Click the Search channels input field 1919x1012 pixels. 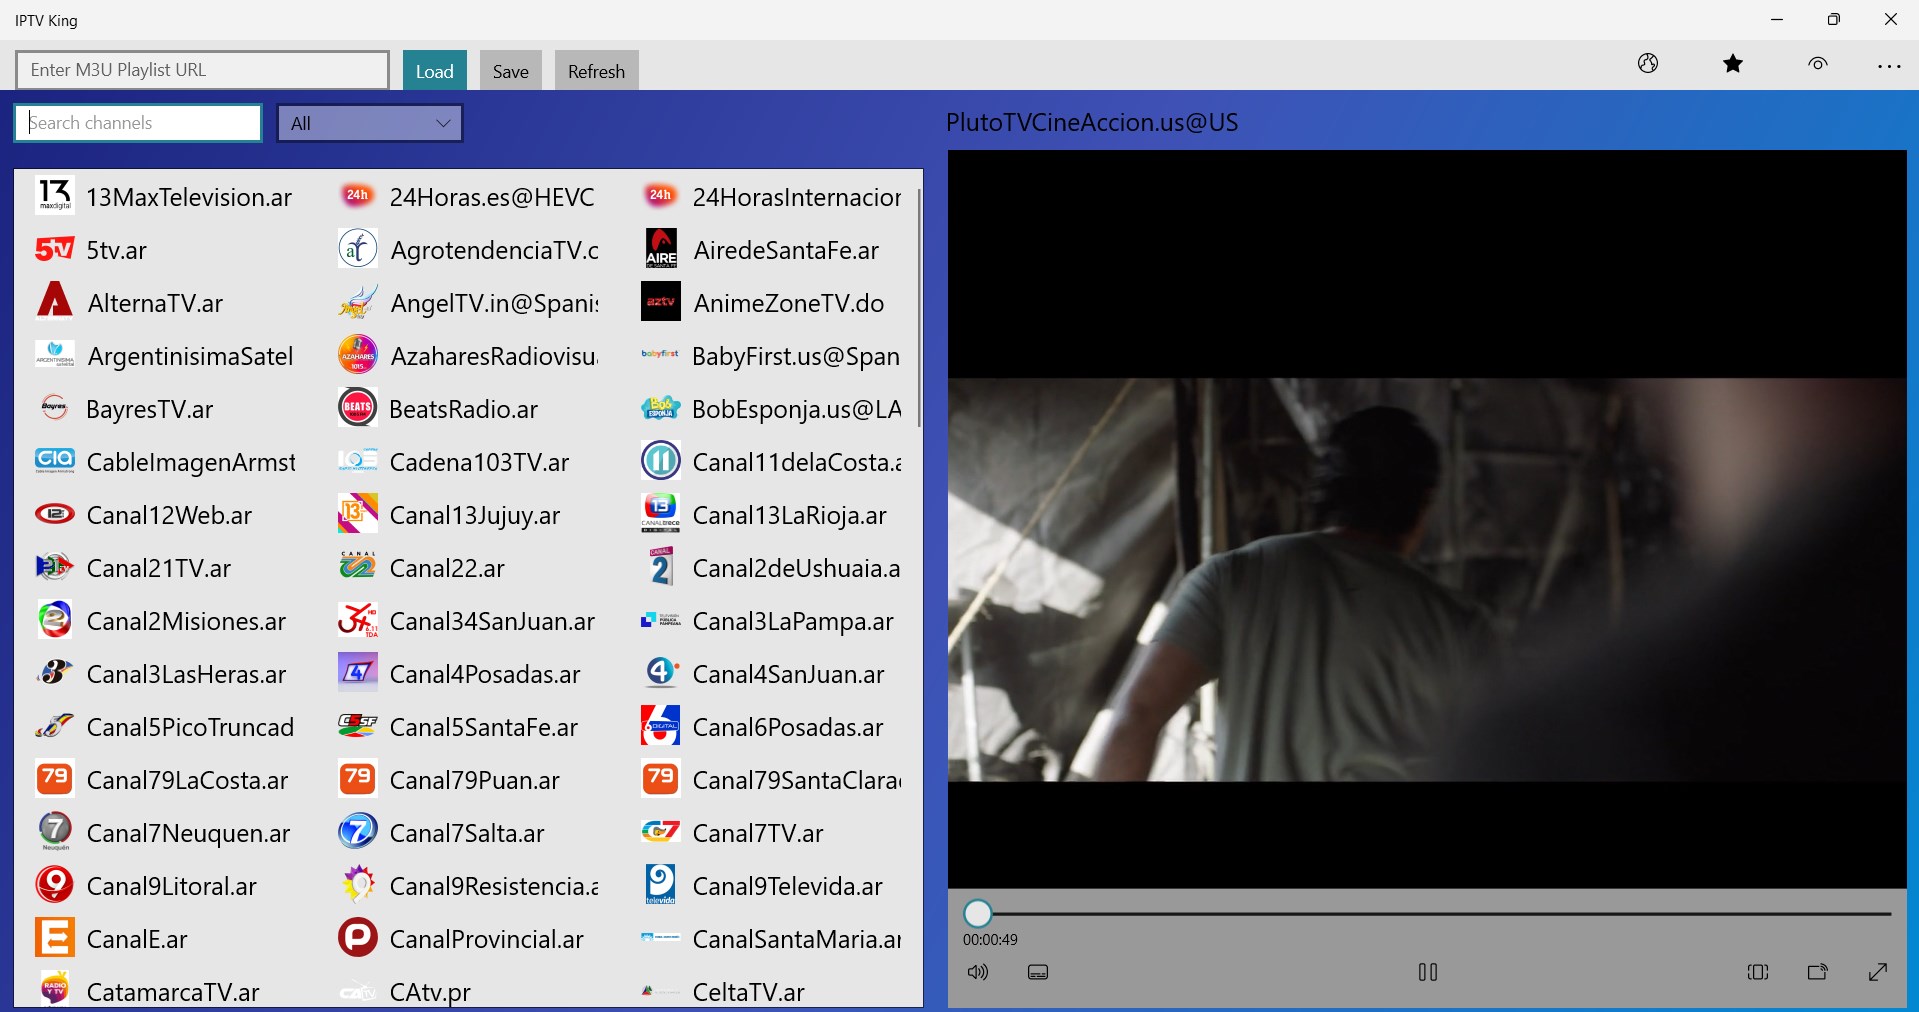click(137, 122)
